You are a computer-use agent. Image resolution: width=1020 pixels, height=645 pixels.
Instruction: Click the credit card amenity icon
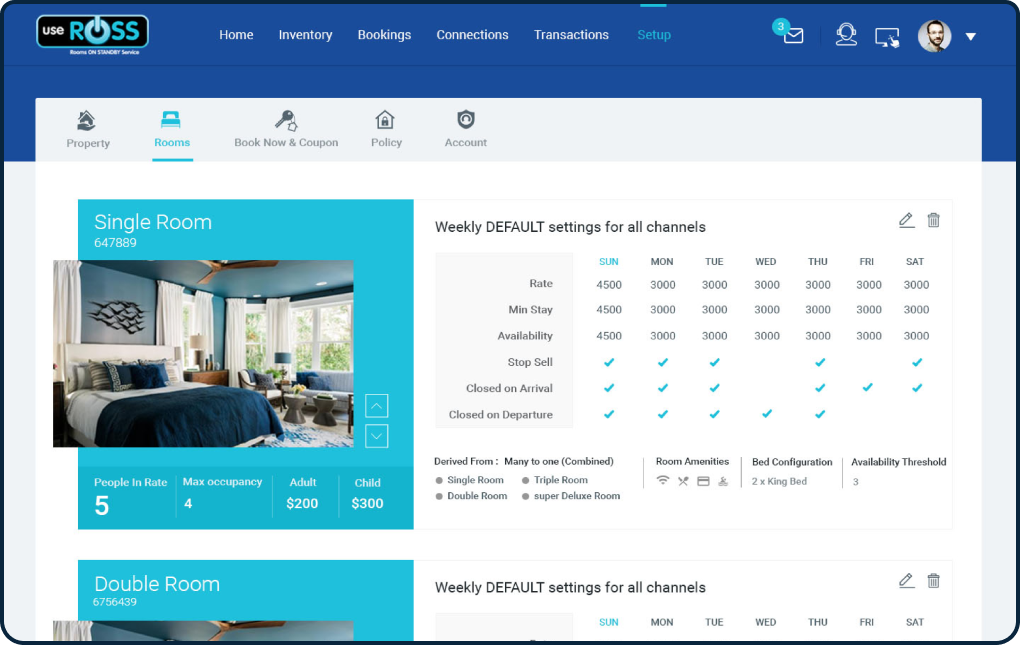(x=703, y=481)
